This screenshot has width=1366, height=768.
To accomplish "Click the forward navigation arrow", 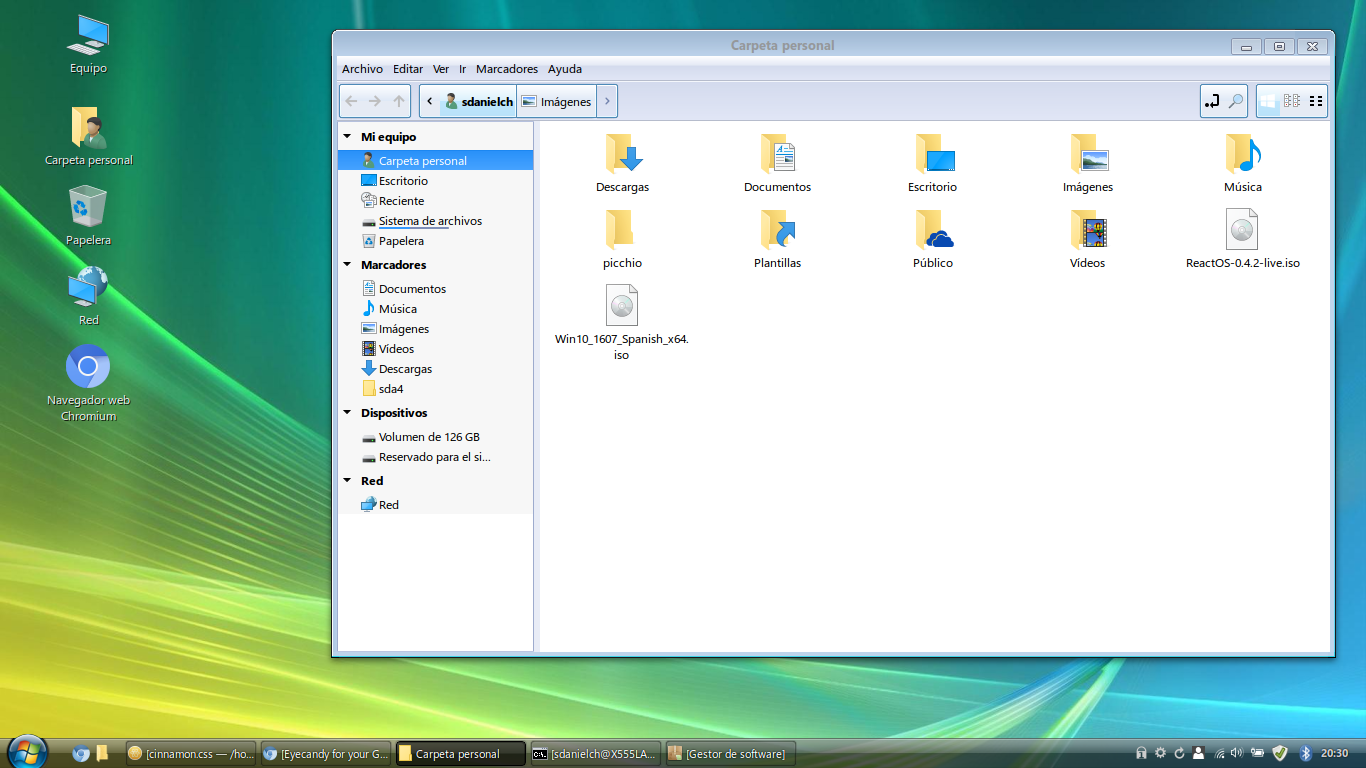I will [x=375, y=101].
